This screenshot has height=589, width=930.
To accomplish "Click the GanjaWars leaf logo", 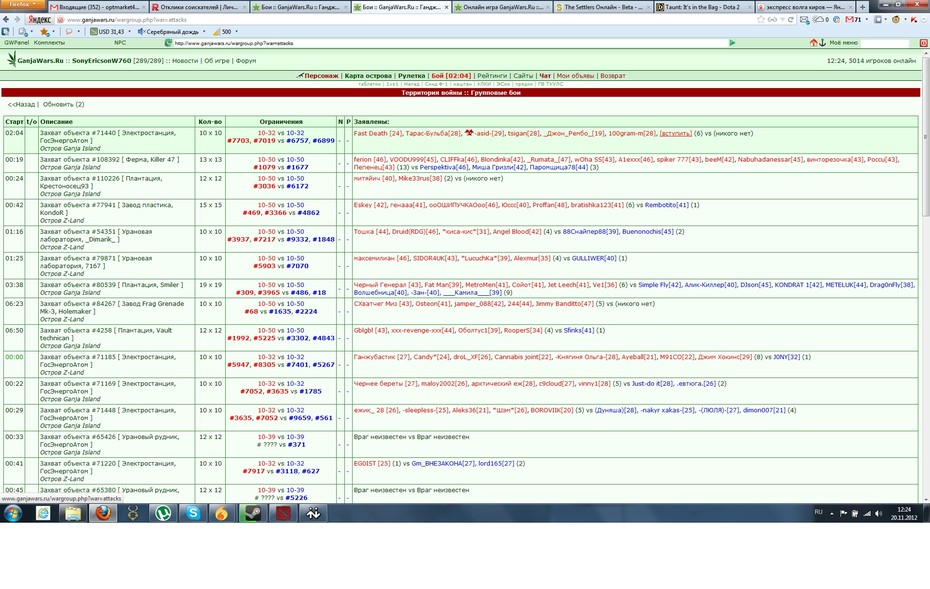I will pyautogui.click(x=12, y=59).
